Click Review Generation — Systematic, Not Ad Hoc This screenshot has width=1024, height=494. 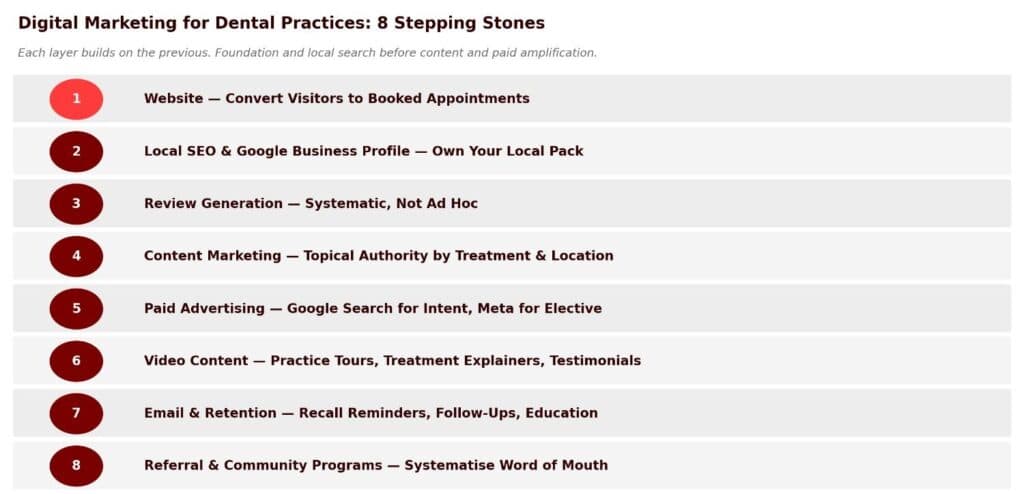tap(310, 203)
